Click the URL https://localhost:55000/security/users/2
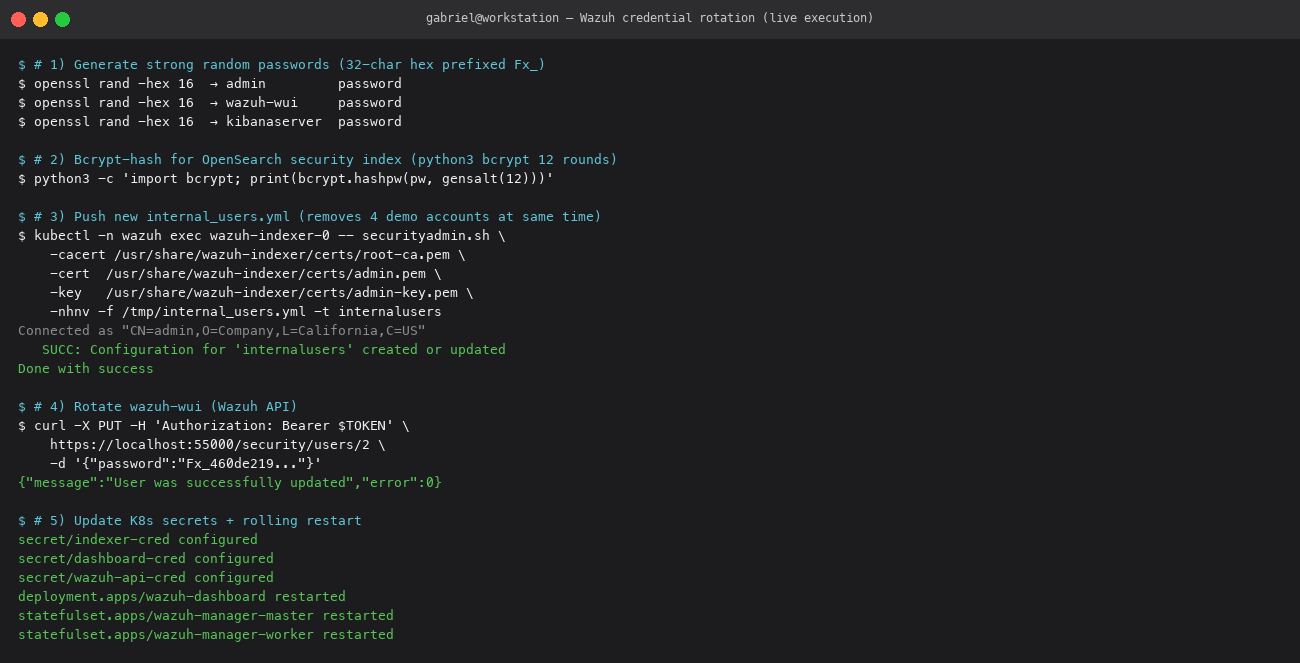The height and width of the screenshot is (663, 1300). (x=210, y=444)
